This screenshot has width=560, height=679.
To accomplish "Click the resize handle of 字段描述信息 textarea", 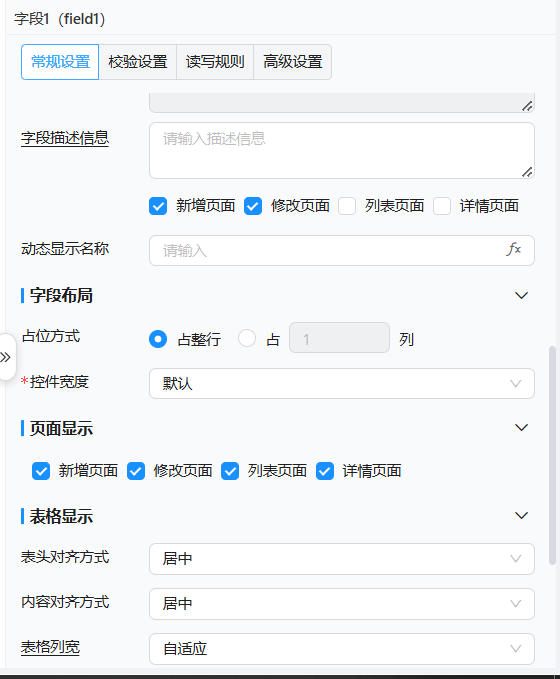I will click(x=527, y=172).
